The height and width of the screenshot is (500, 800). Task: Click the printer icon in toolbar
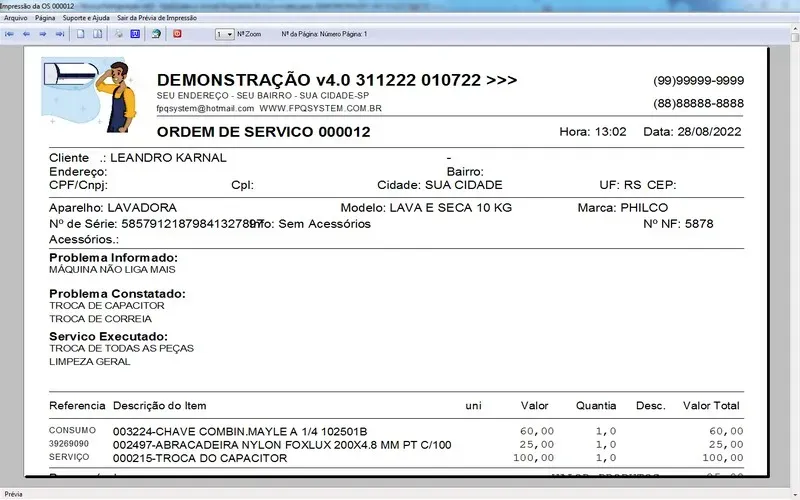(x=119, y=34)
